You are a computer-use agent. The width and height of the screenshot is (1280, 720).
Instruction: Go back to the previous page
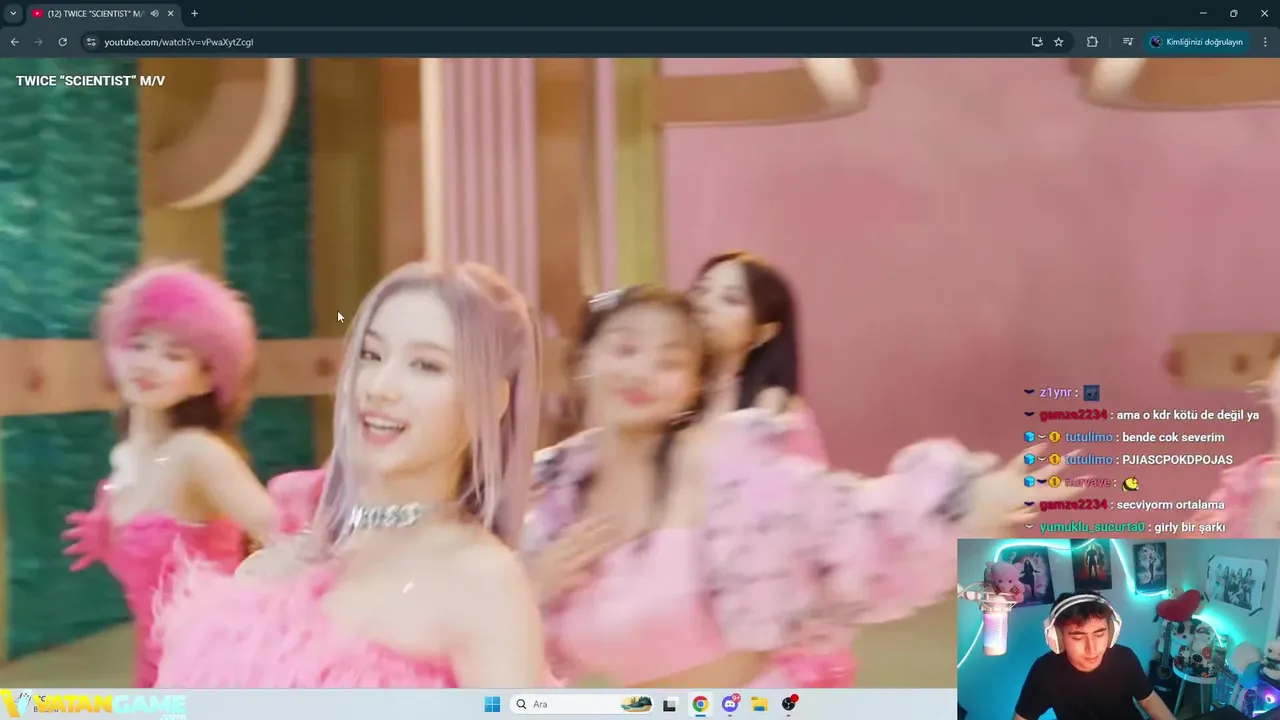point(14,42)
